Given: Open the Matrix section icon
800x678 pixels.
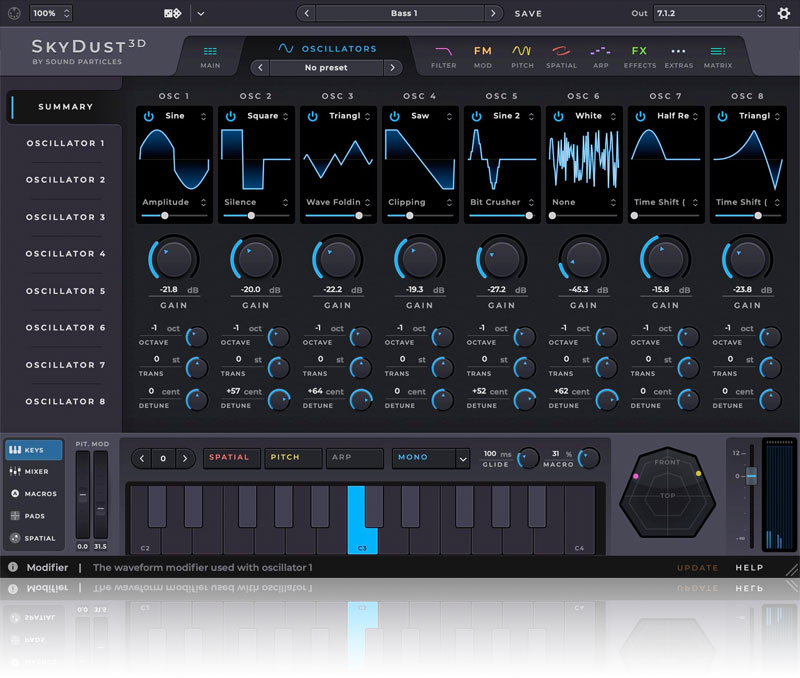Looking at the screenshot, I should point(717,56).
